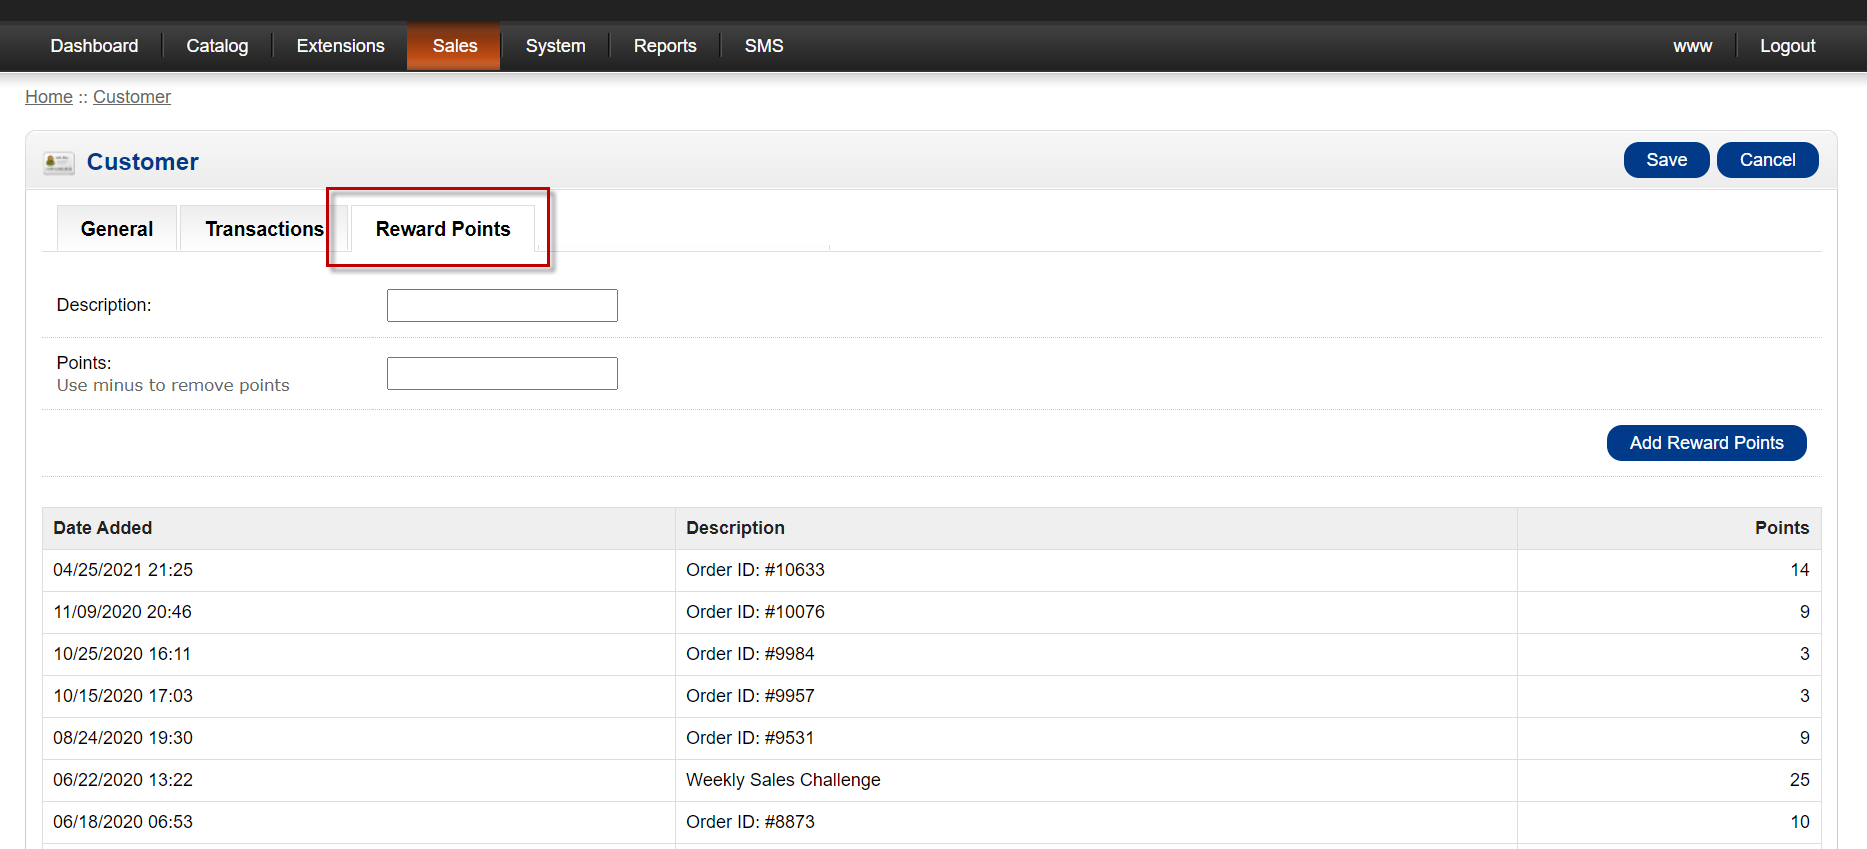The width and height of the screenshot is (1867, 849).
Task: Click the Customer page heading text
Action: [x=143, y=162]
